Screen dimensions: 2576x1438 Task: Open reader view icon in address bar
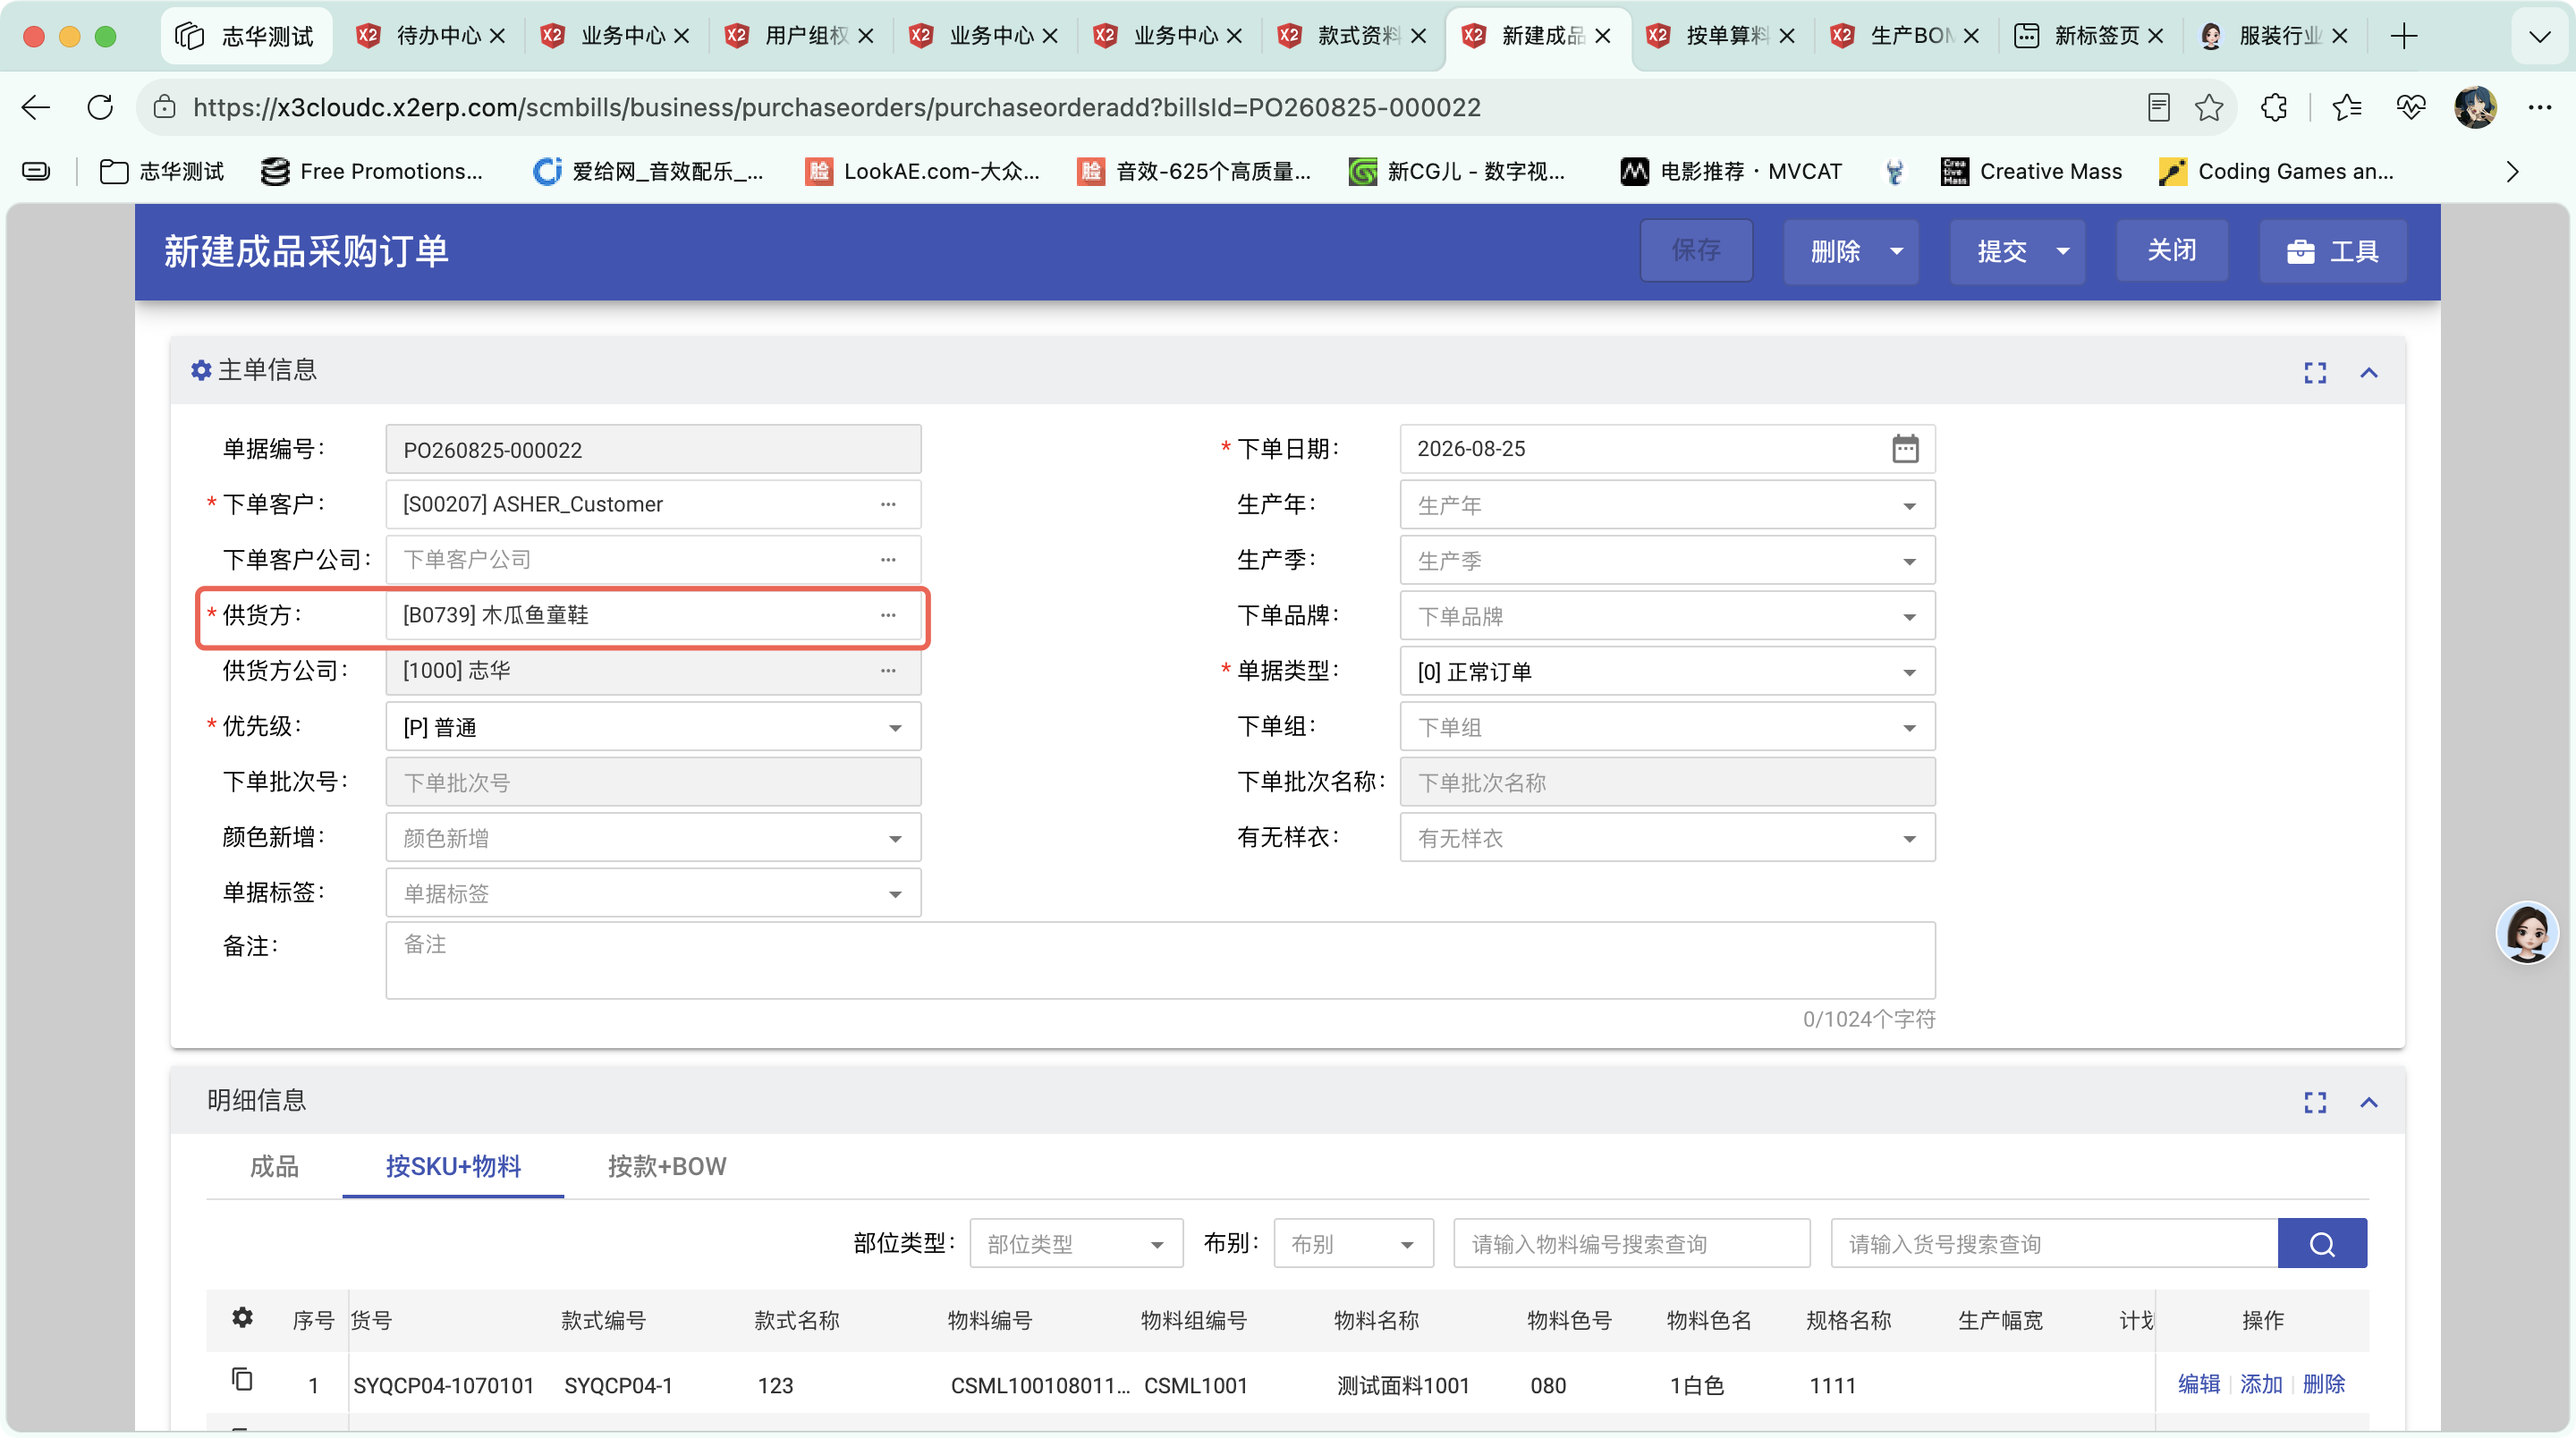pos(2158,107)
